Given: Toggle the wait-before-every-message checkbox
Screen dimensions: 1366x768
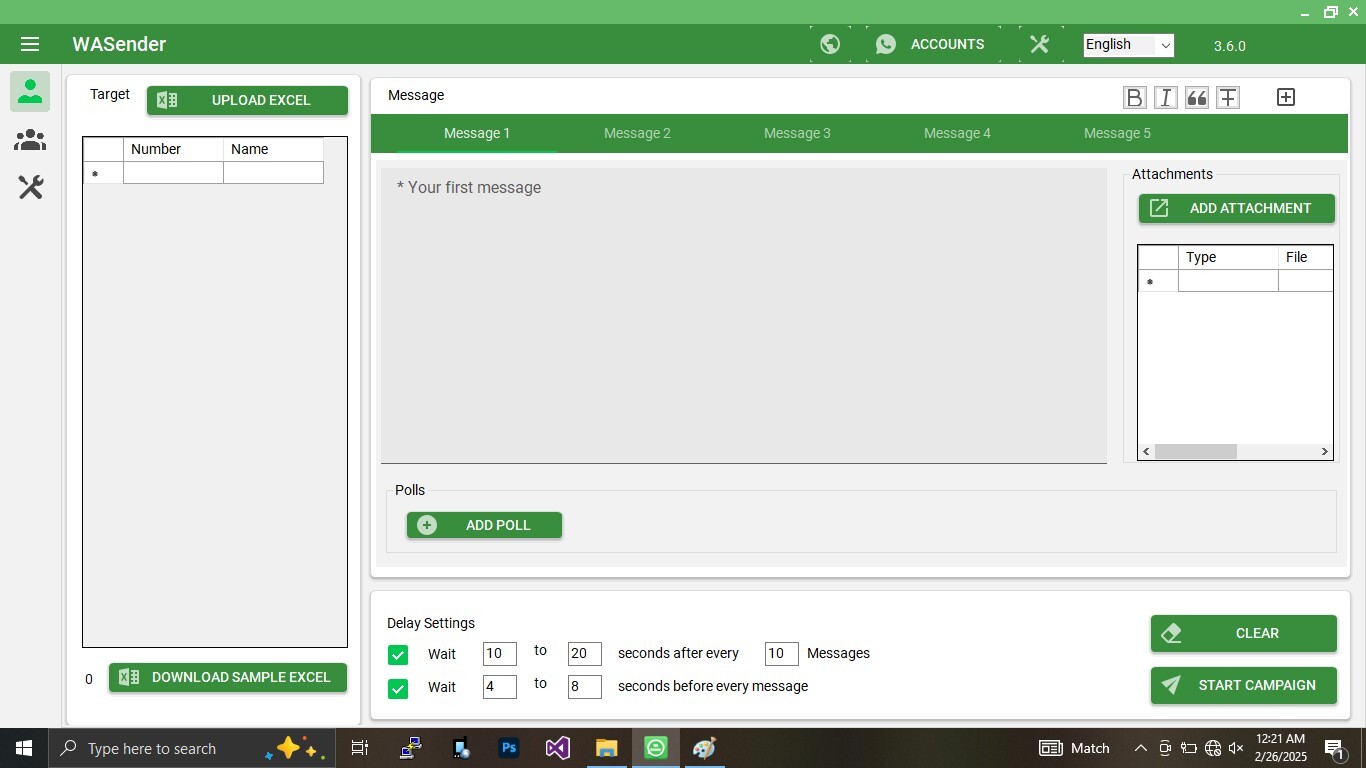Looking at the screenshot, I should point(398,689).
